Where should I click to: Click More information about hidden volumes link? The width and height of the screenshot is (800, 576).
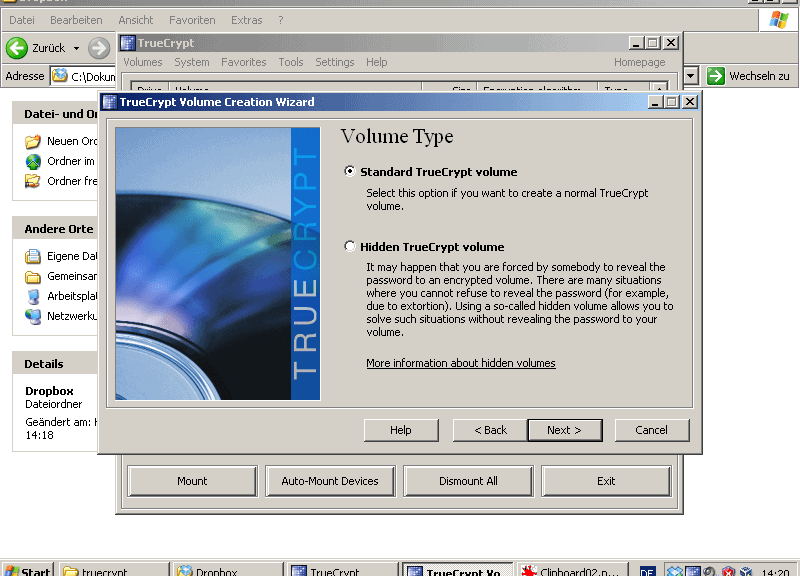(x=461, y=363)
